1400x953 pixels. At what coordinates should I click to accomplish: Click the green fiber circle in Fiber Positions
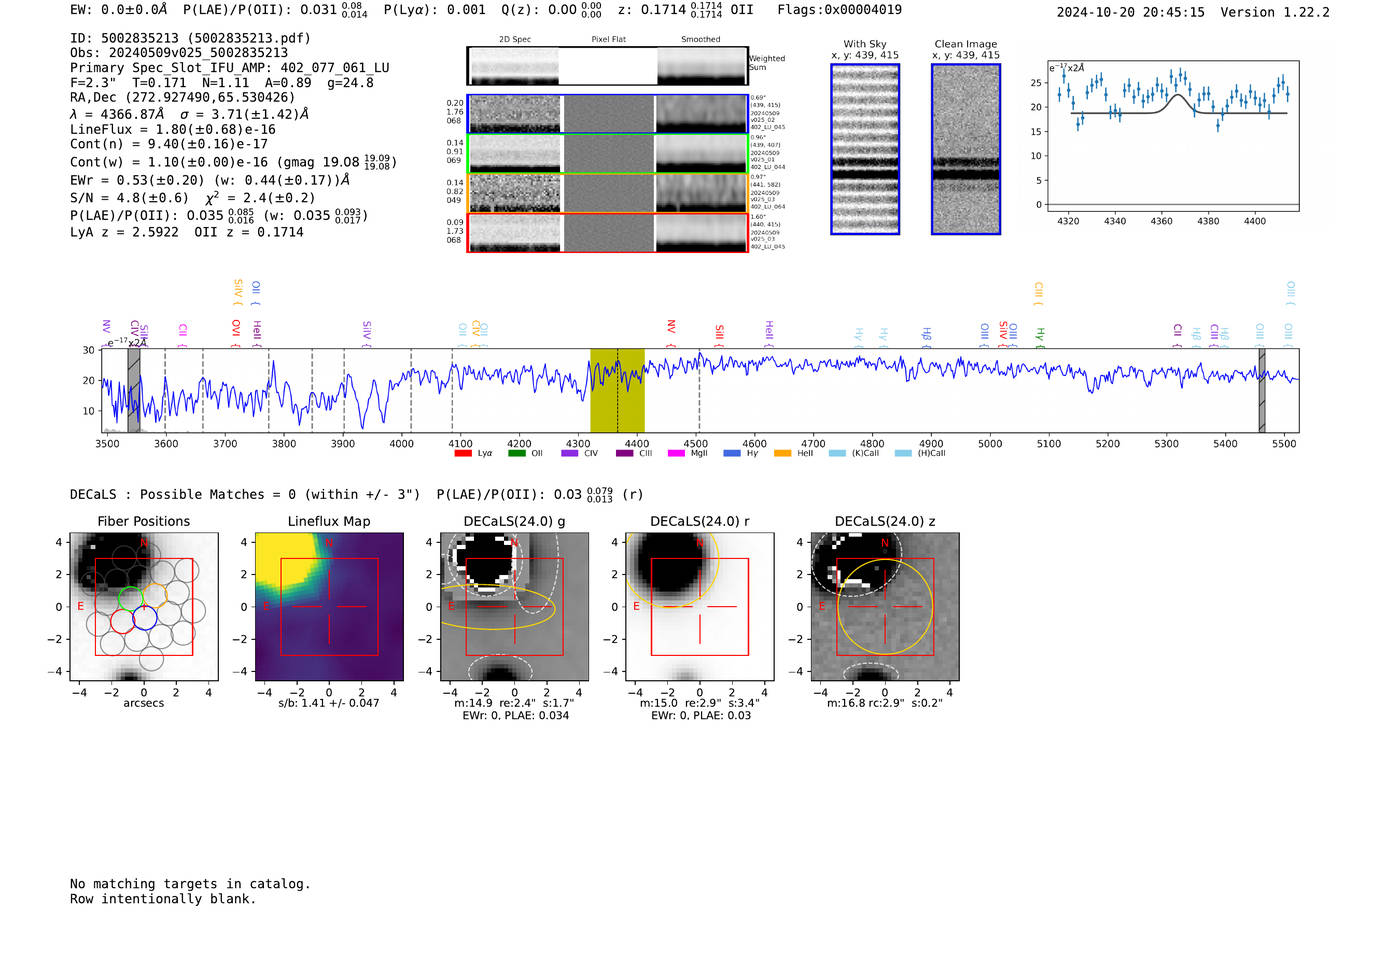131,598
